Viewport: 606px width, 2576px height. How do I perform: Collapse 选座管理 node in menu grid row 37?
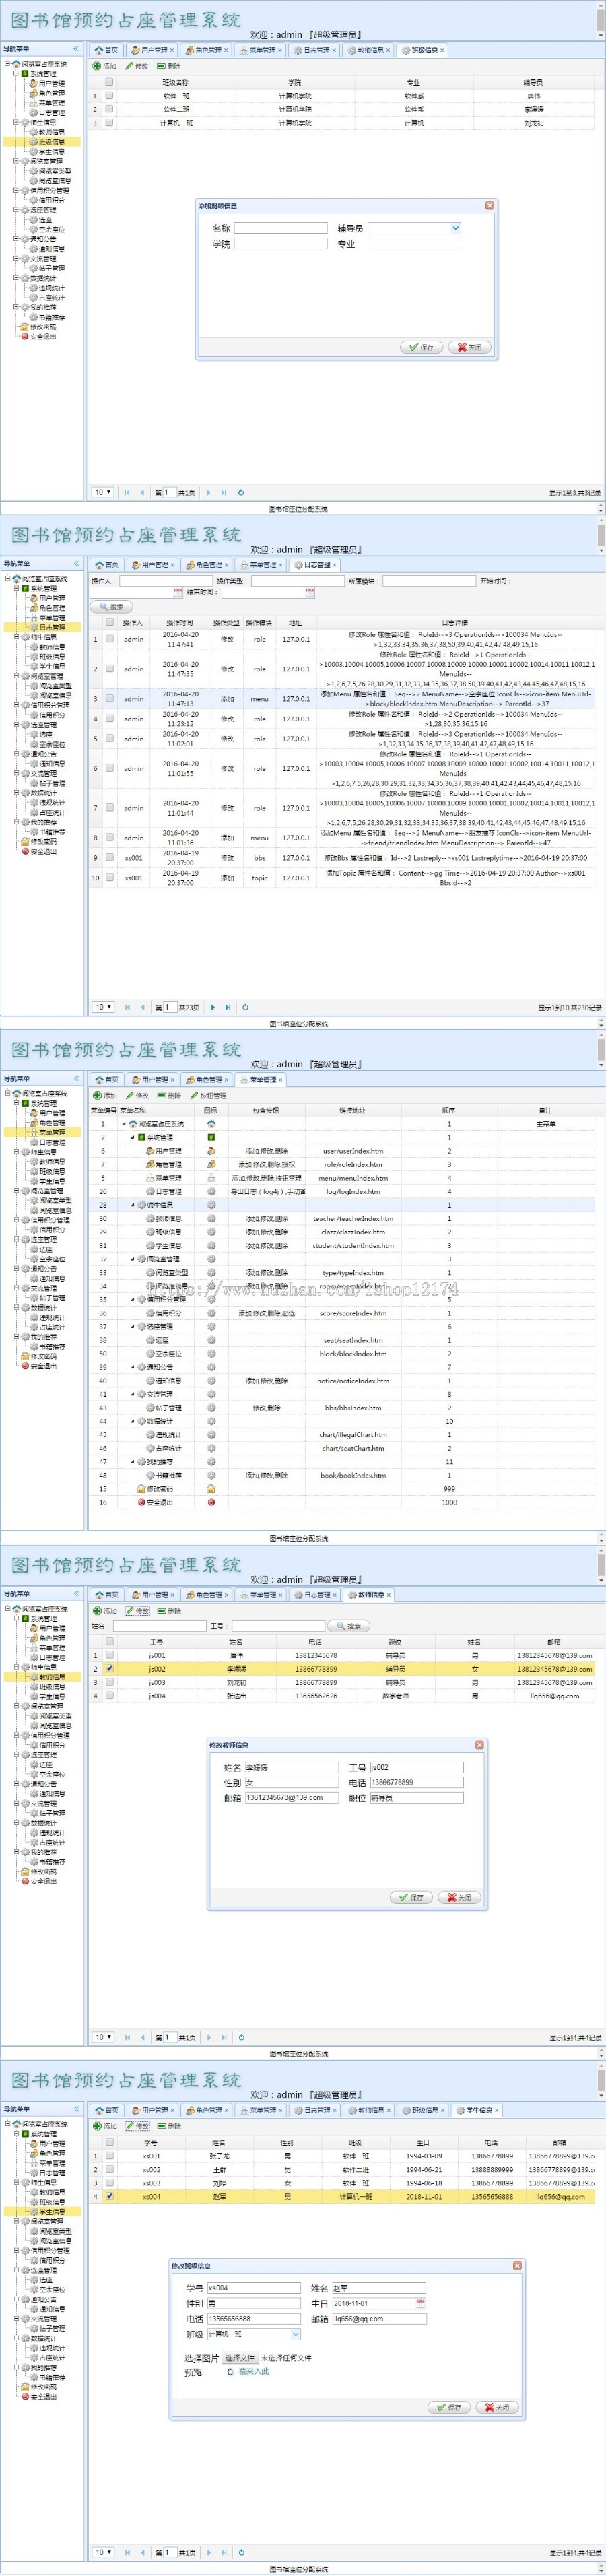(133, 1327)
